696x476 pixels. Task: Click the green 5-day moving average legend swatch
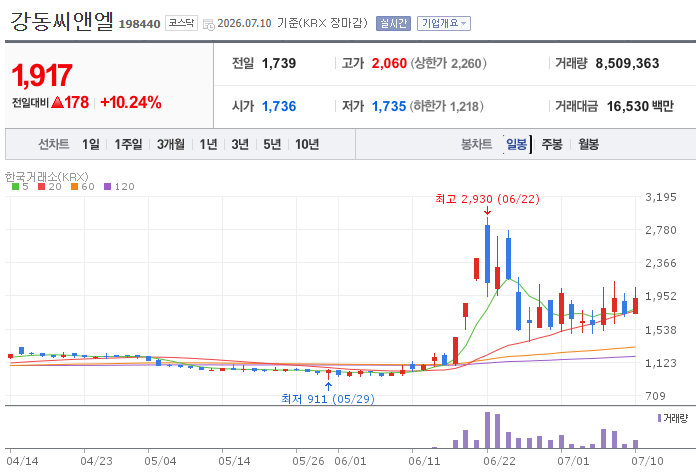click(15, 187)
